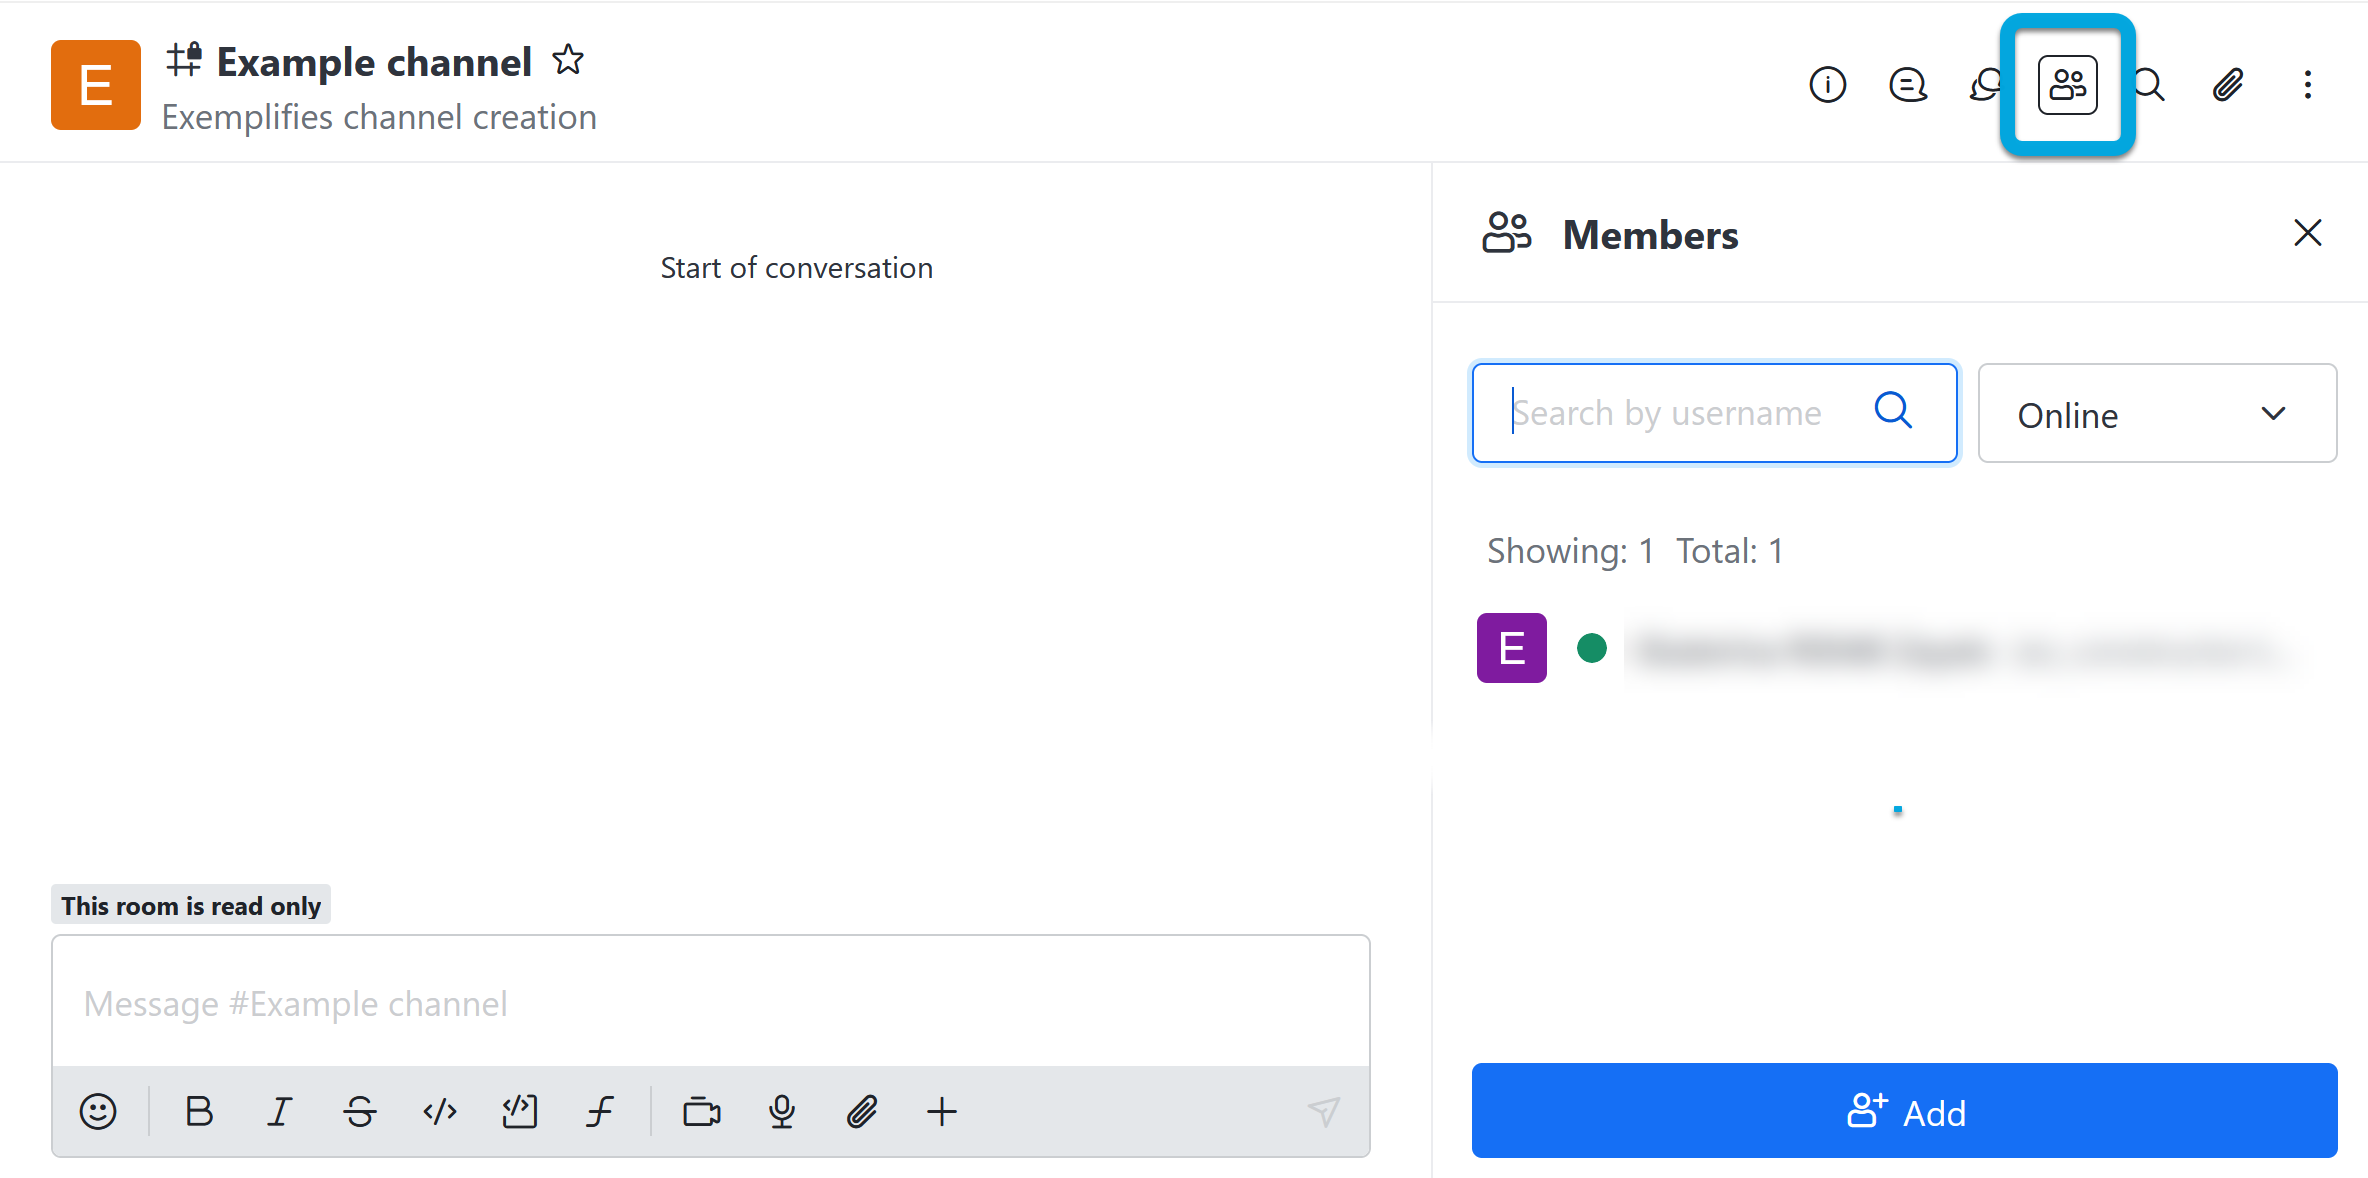Favorite Example channel with star icon

[568, 61]
